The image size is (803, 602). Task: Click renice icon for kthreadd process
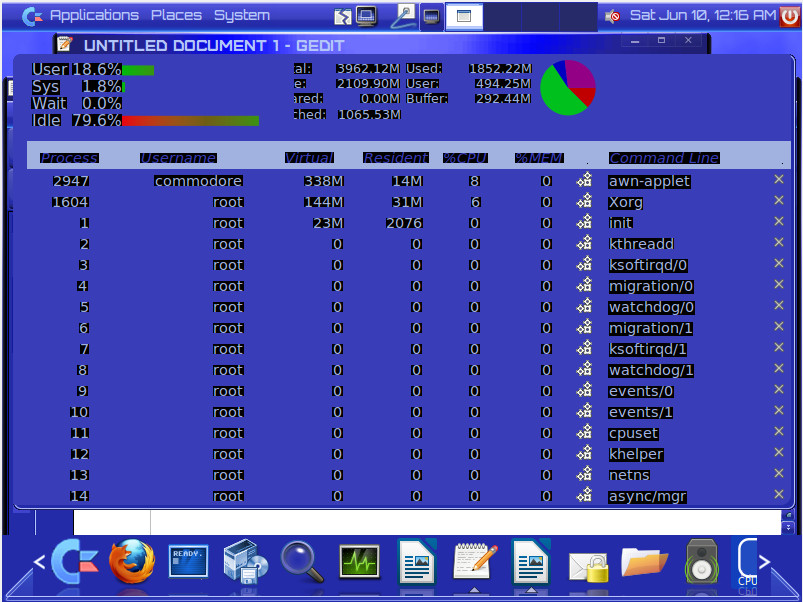(x=584, y=243)
